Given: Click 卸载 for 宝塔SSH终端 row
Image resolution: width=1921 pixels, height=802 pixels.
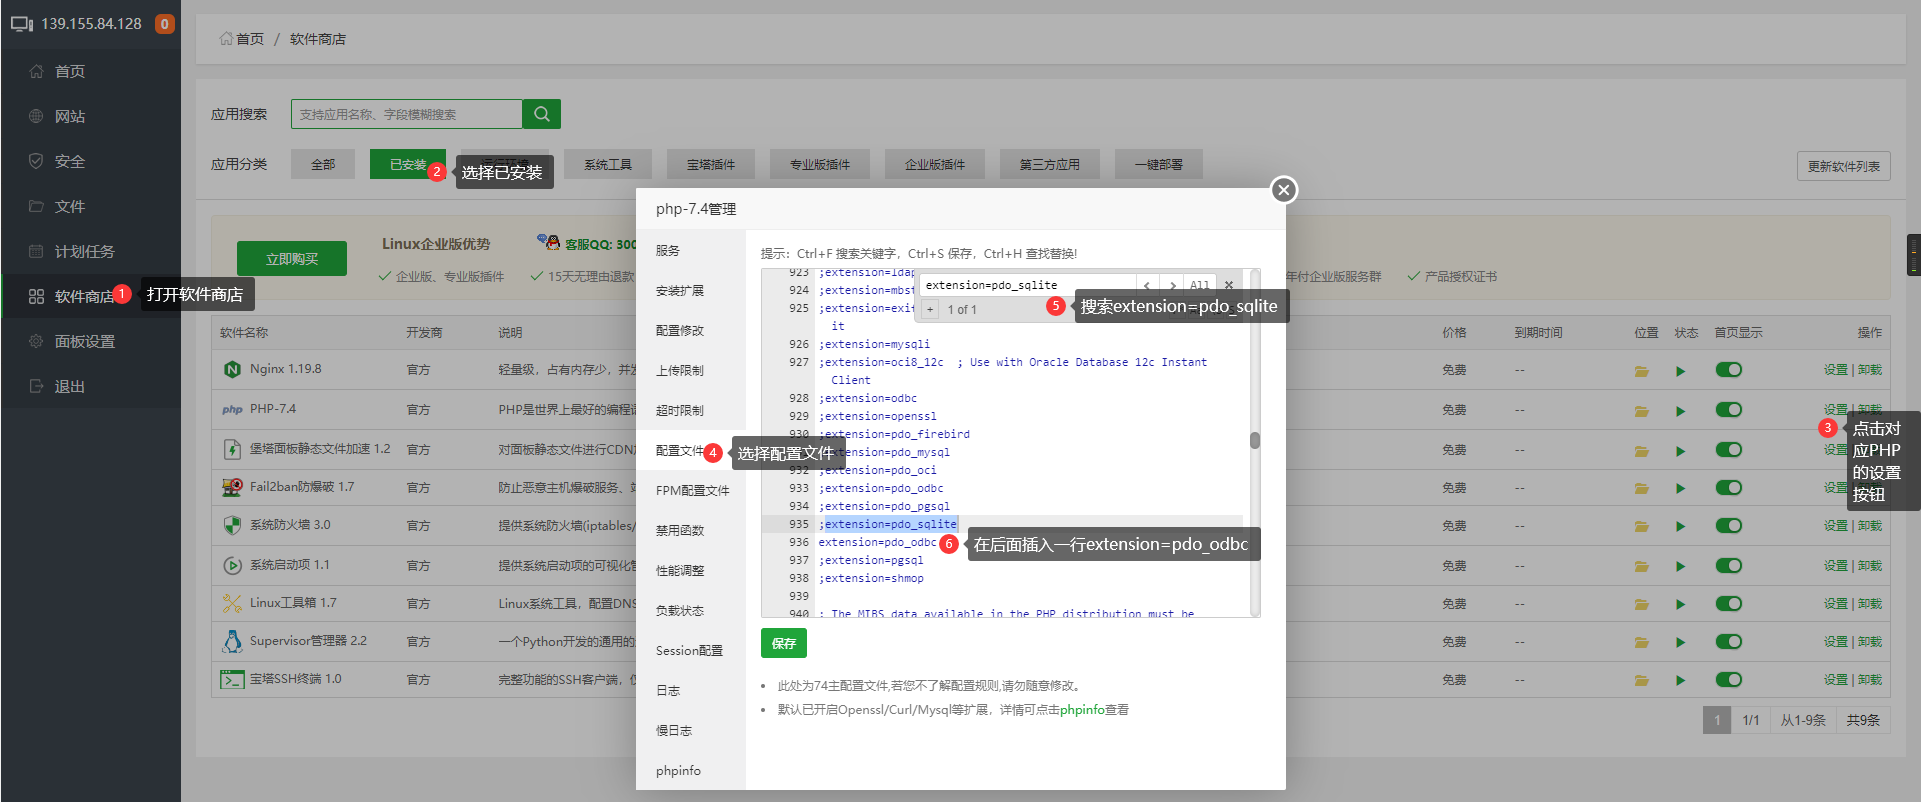Looking at the screenshot, I should 1870,680.
